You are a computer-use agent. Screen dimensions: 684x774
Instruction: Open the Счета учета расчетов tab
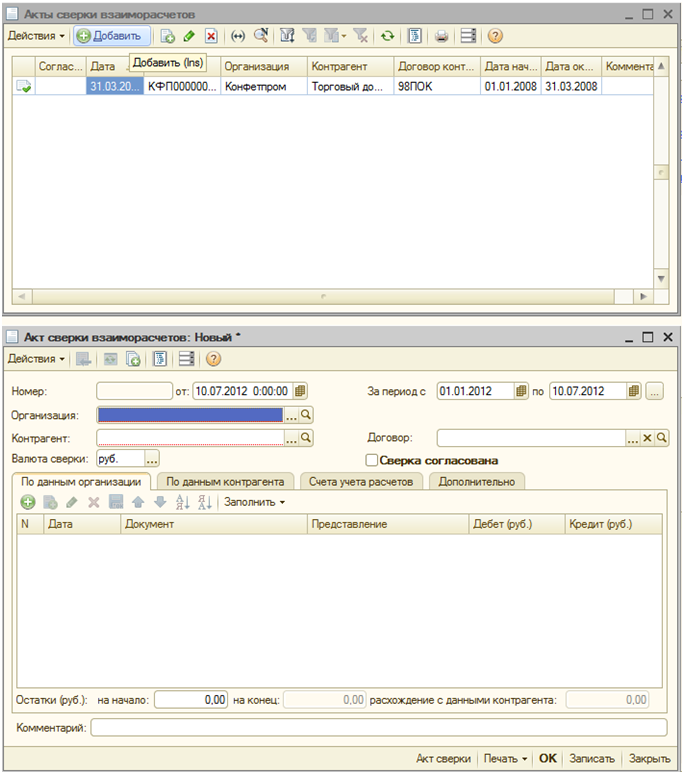(360, 482)
